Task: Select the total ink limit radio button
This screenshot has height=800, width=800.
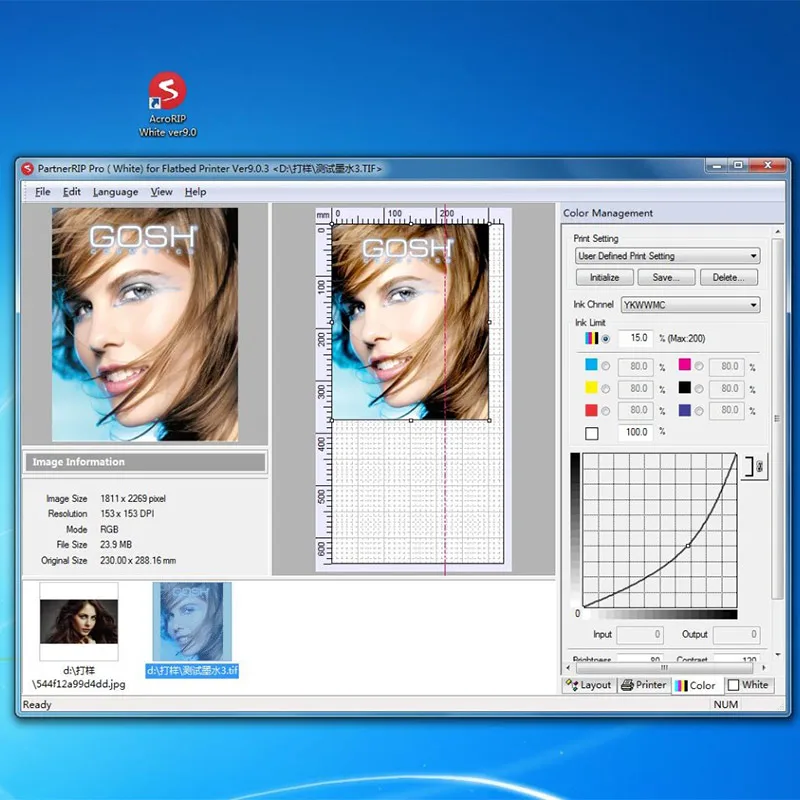Action: pyautogui.click(x=605, y=340)
